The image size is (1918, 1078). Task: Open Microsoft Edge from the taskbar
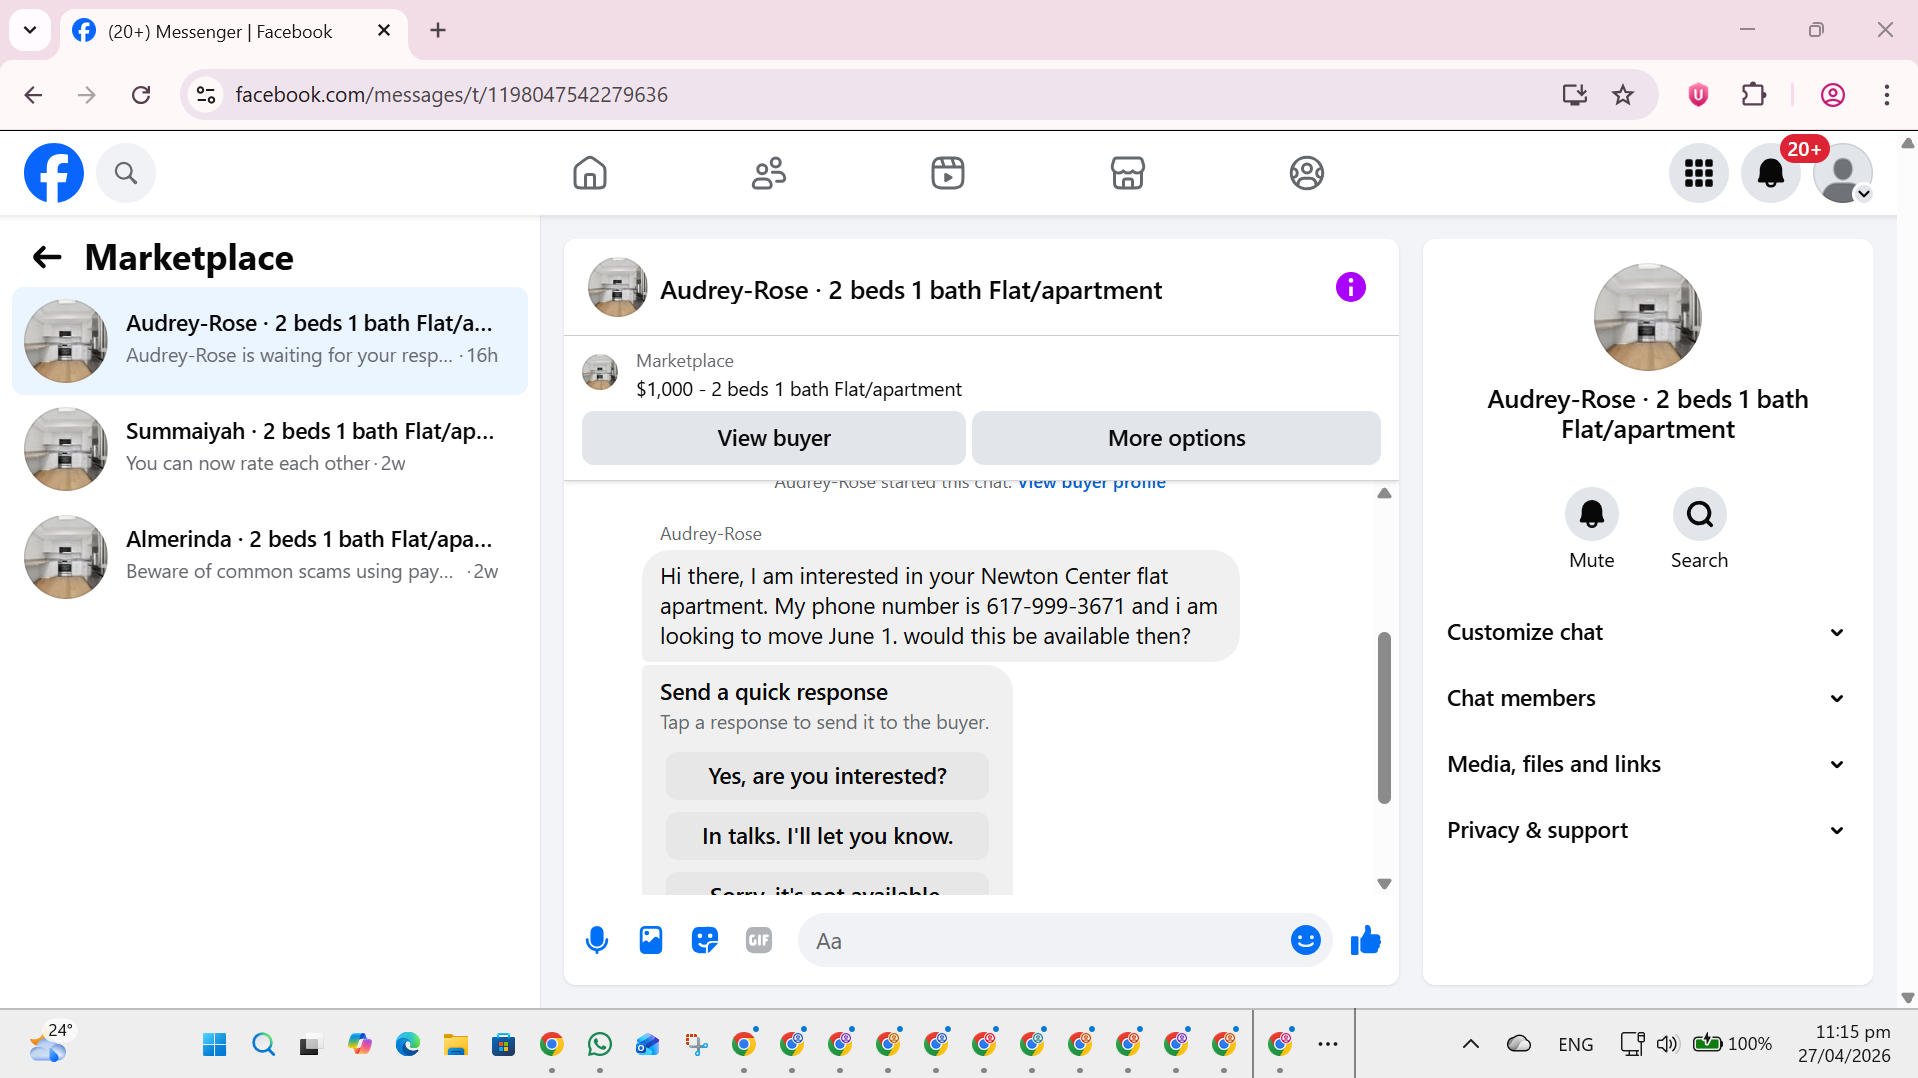408,1045
